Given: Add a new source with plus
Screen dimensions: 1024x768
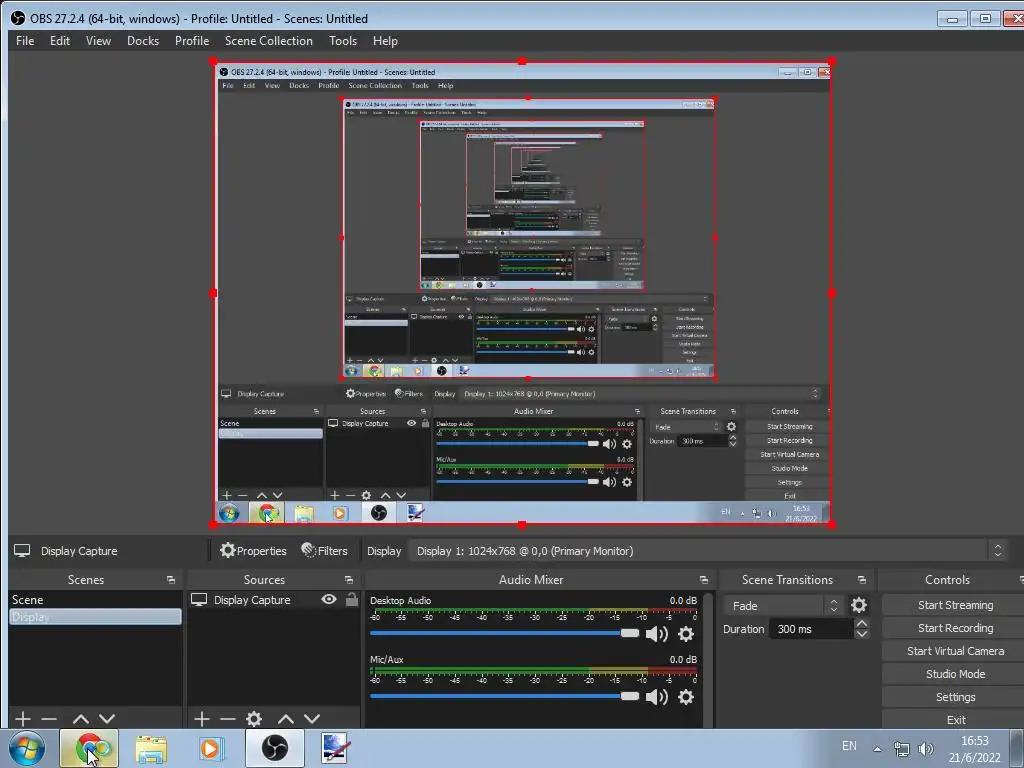Looking at the screenshot, I should (x=202, y=719).
